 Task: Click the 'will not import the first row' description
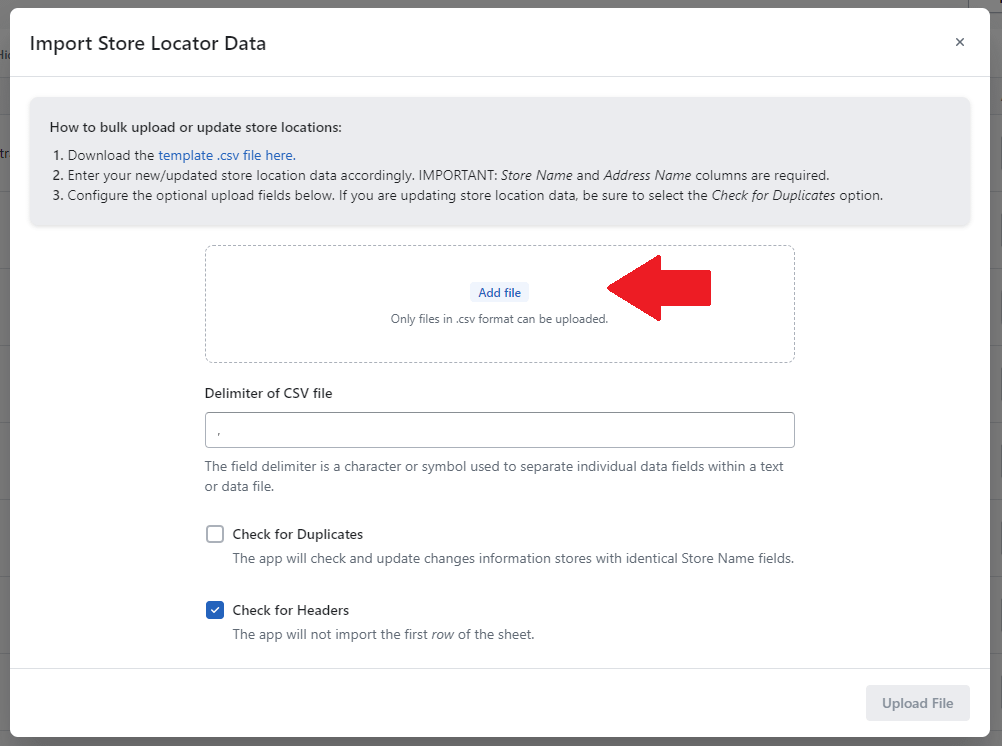(x=383, y=634)
